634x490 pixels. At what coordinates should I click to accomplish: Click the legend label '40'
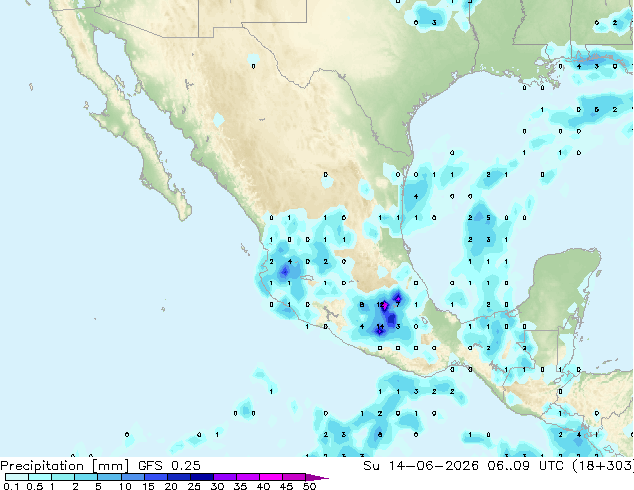click(263, 486)
